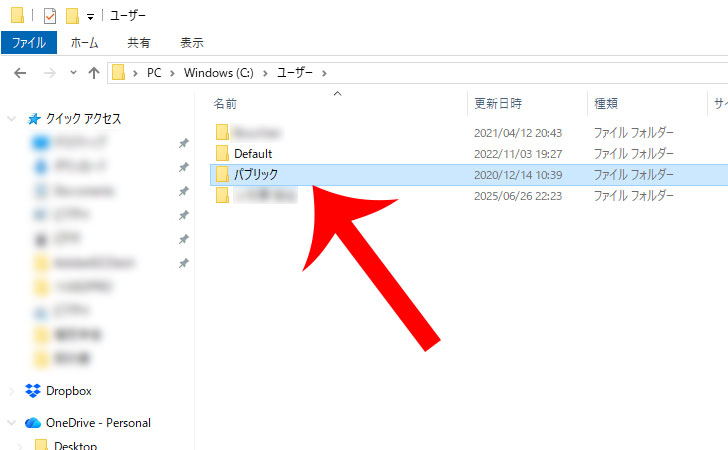Viewport: 728px width, 450px height.
Task: Switch to the 表示 ribbon tab
Action: tap(191, 43)
